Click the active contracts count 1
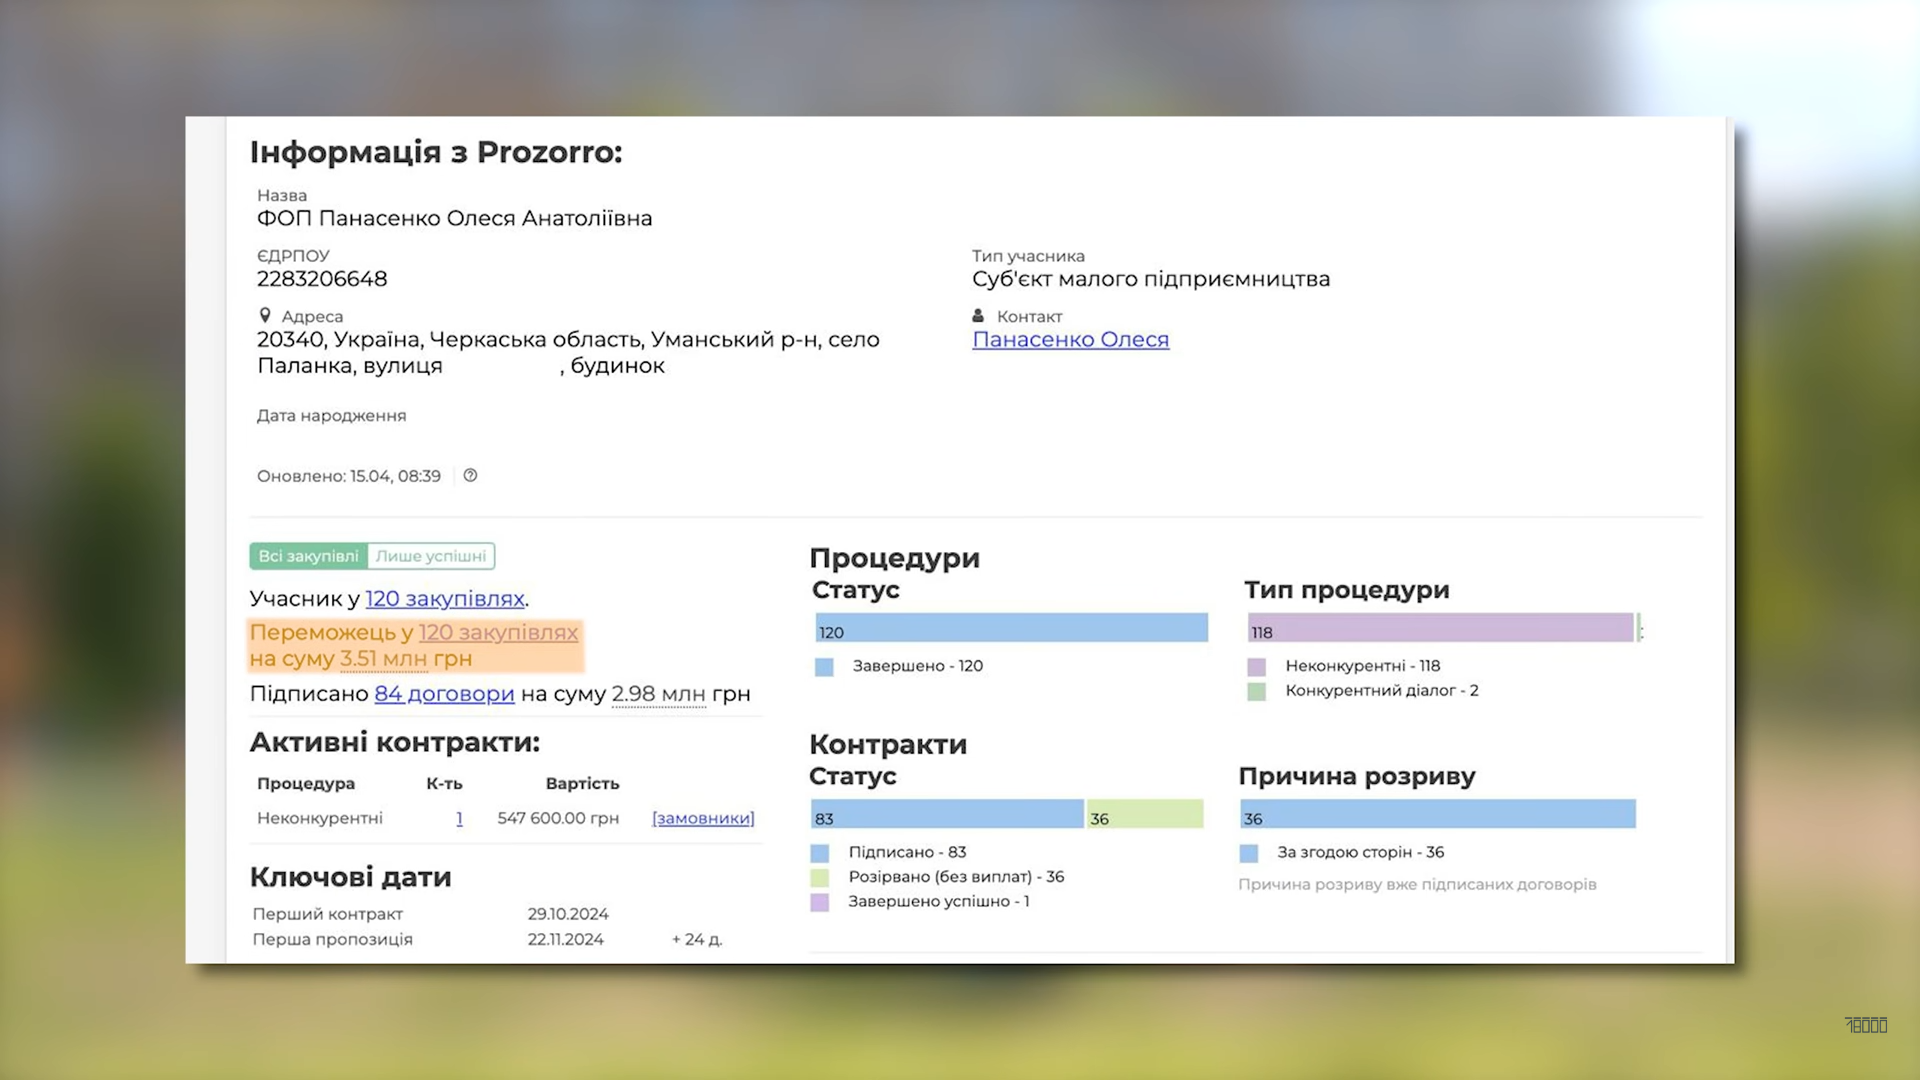The height and width of the screenshot is (1080, 1920). click(x=459, y=818)
